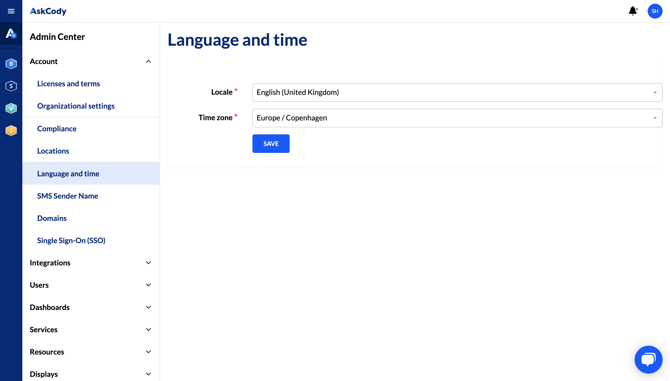Select Language and time menu item
This screenshot has height=381, width=670.
91,173
